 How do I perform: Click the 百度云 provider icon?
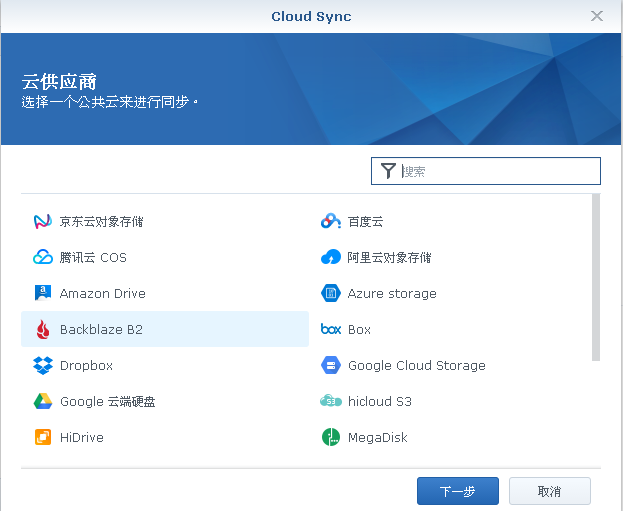(331, 222)
